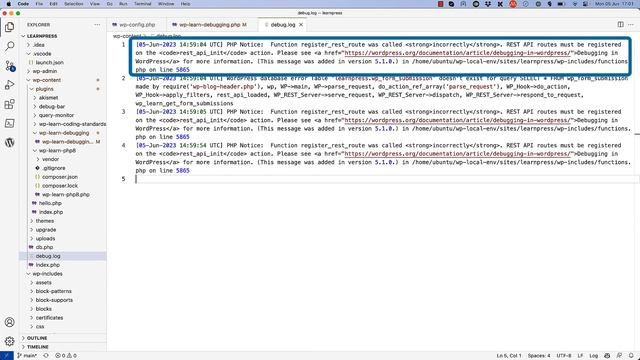
Task: Click the Dropbox icon in the menu bar
Action: [x=488, y=4]
